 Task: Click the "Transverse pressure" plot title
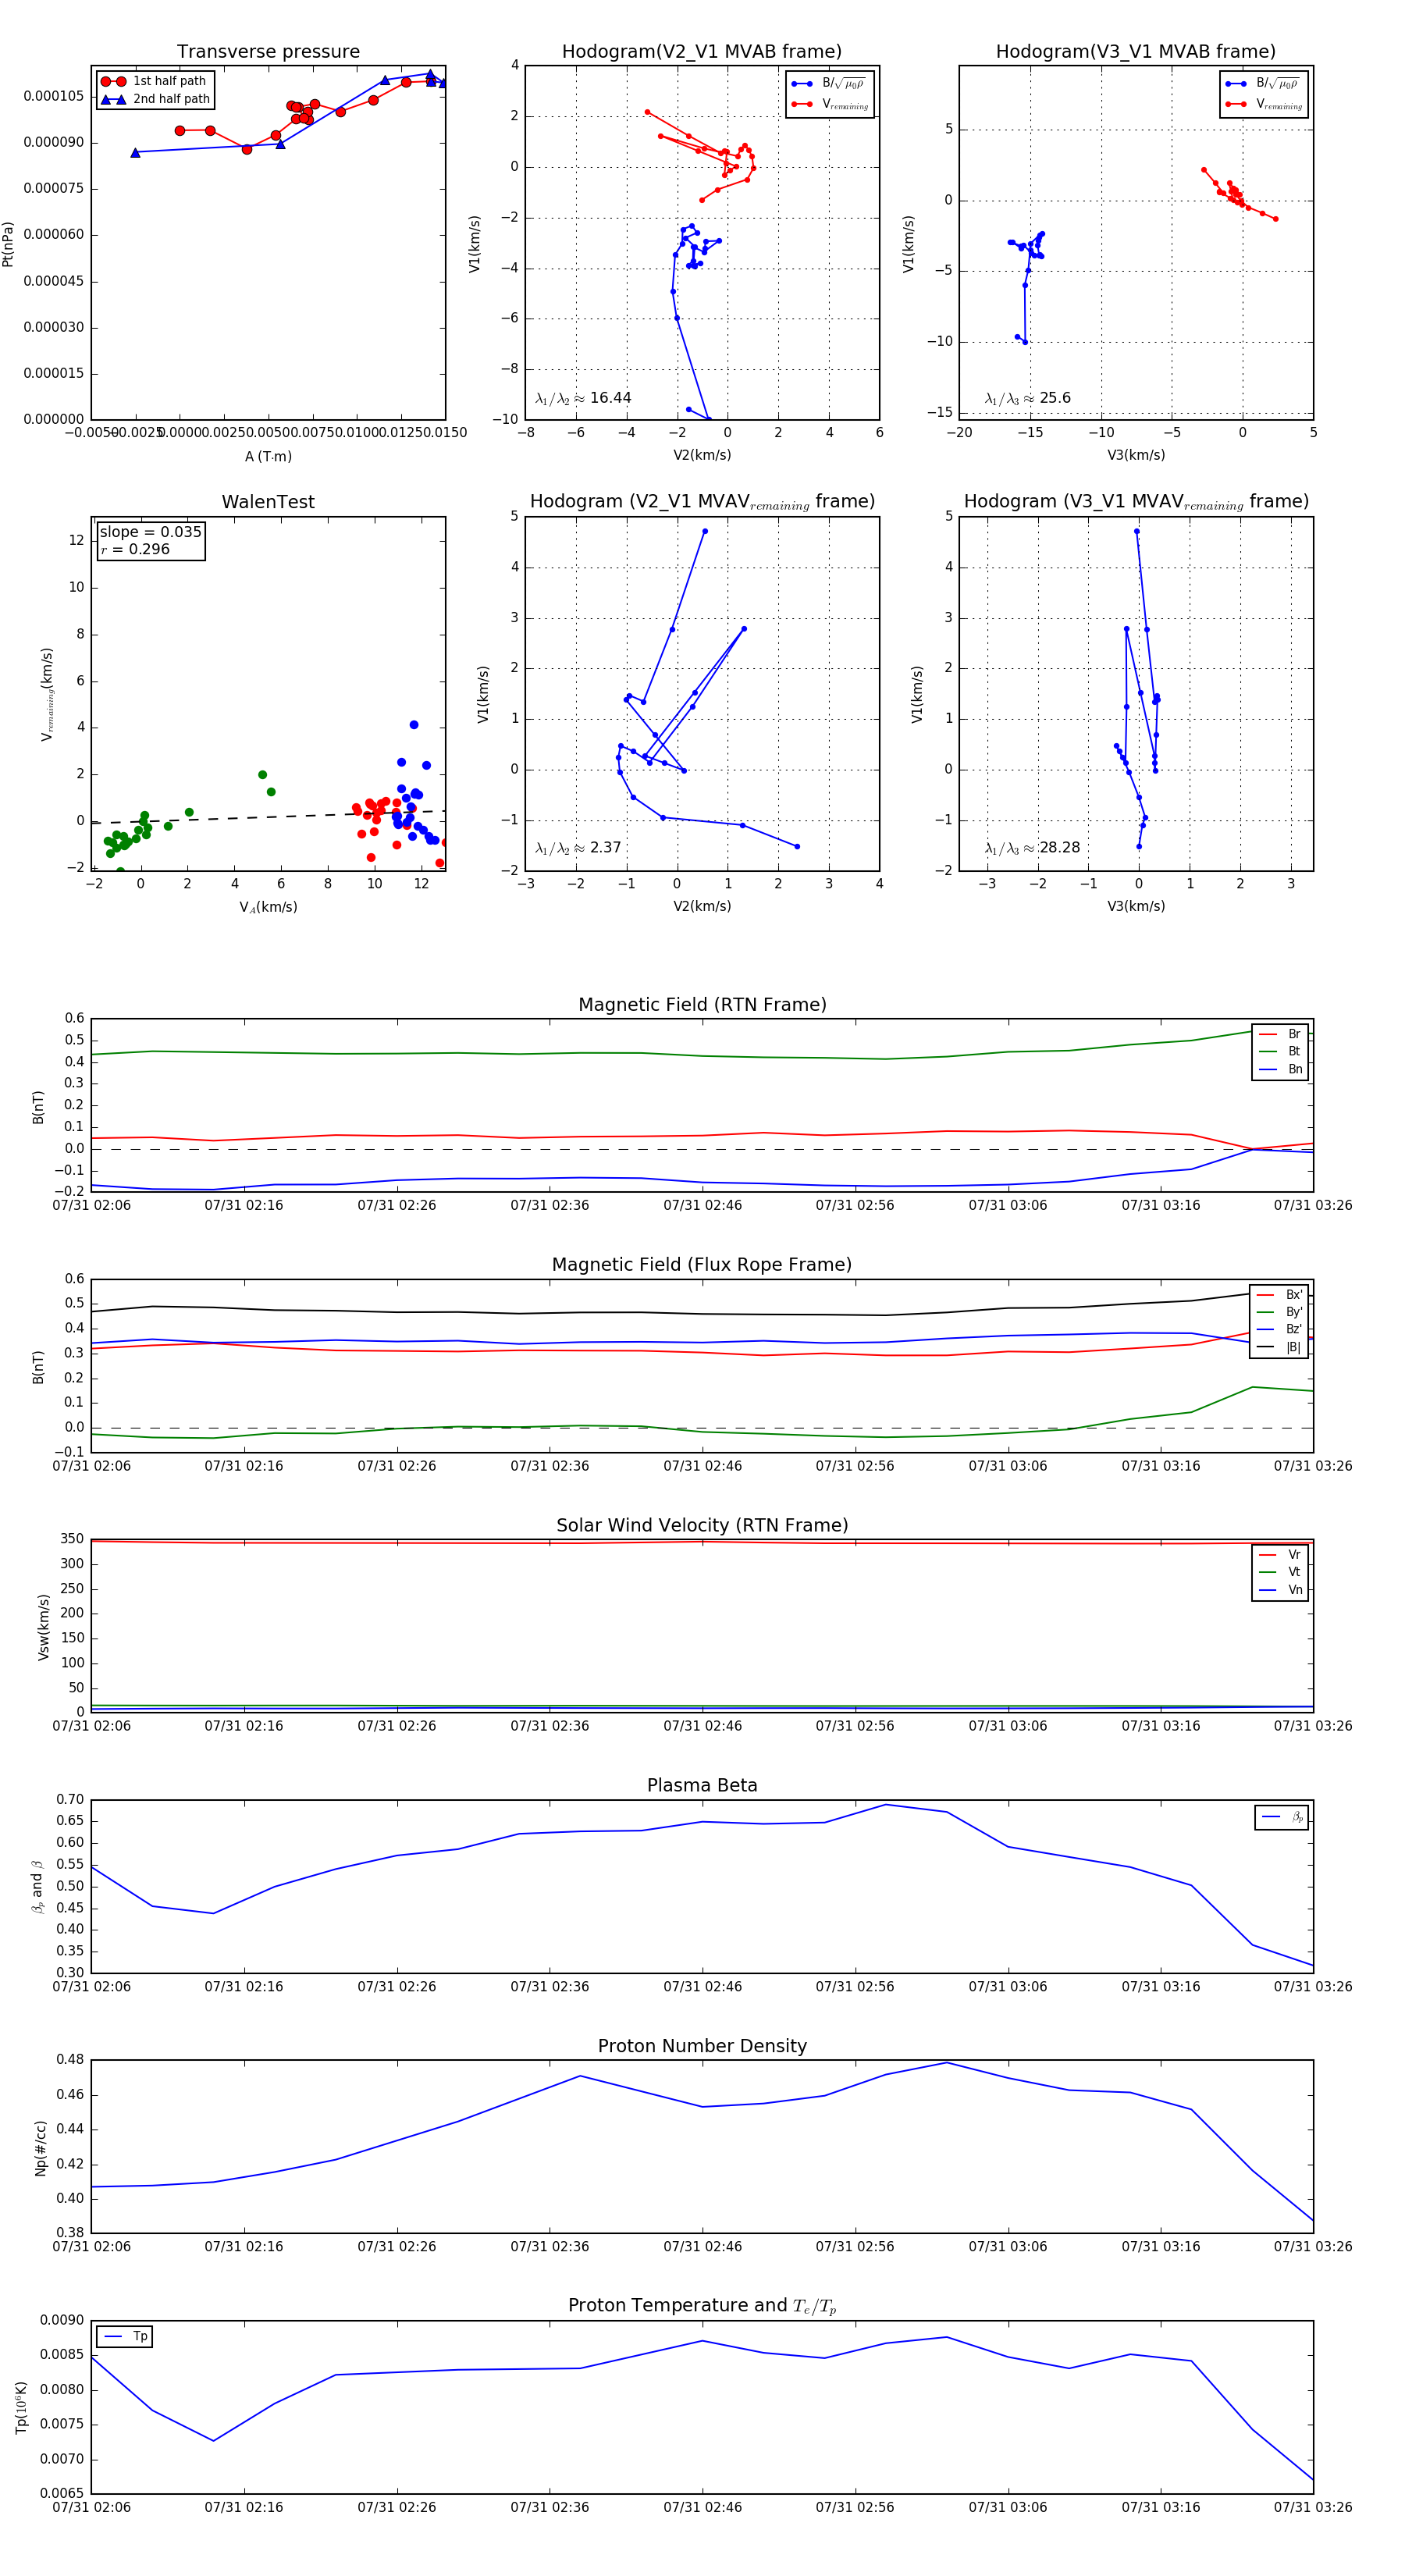pos(268,52)
